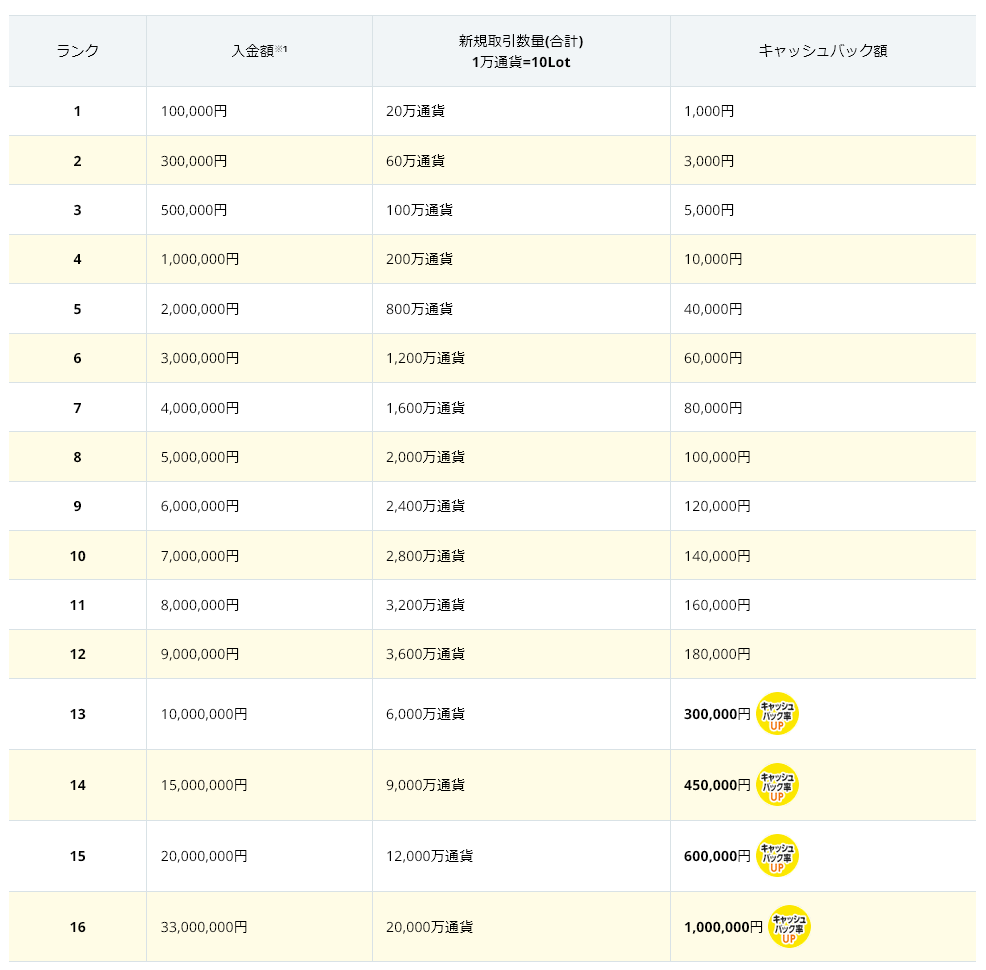The width and height of the screenshot is (986, 970).
Task: Select the rank 5 row number cell
Action: click(x=76, y=308)
